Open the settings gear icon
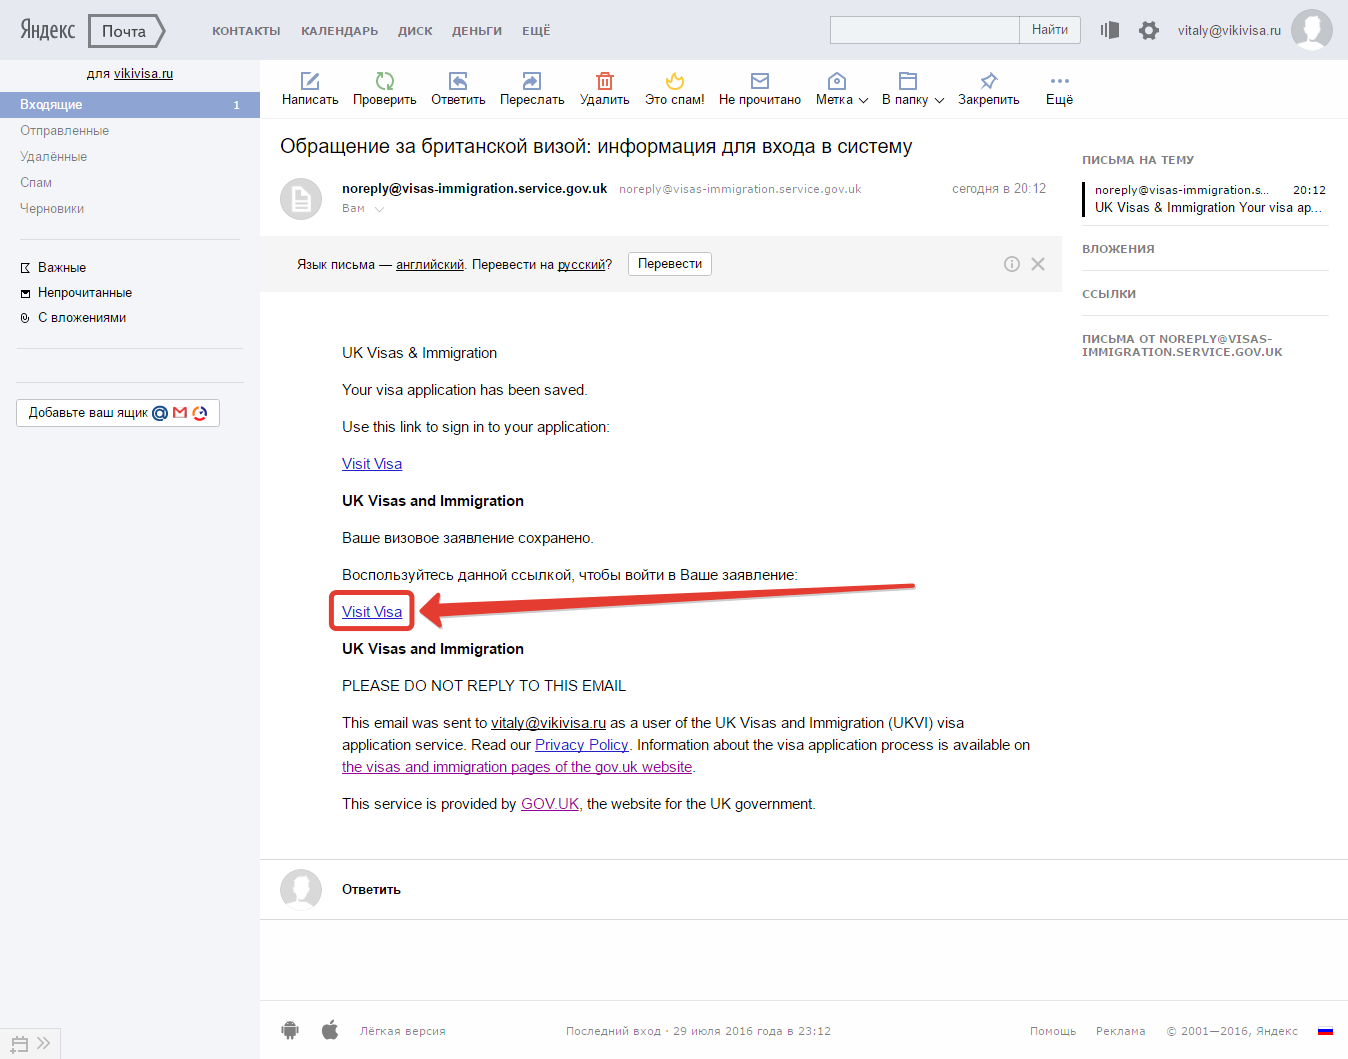 (1149, 30)
